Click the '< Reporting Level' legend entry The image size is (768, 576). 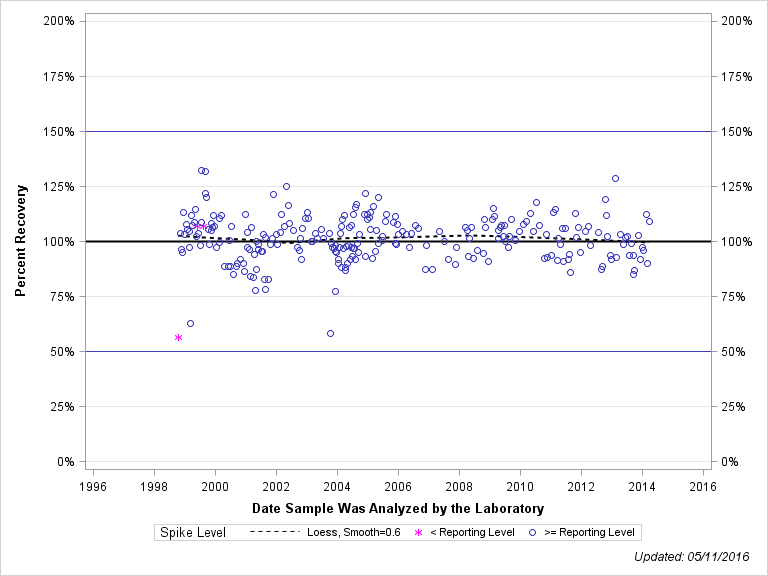tap(472, 532)
